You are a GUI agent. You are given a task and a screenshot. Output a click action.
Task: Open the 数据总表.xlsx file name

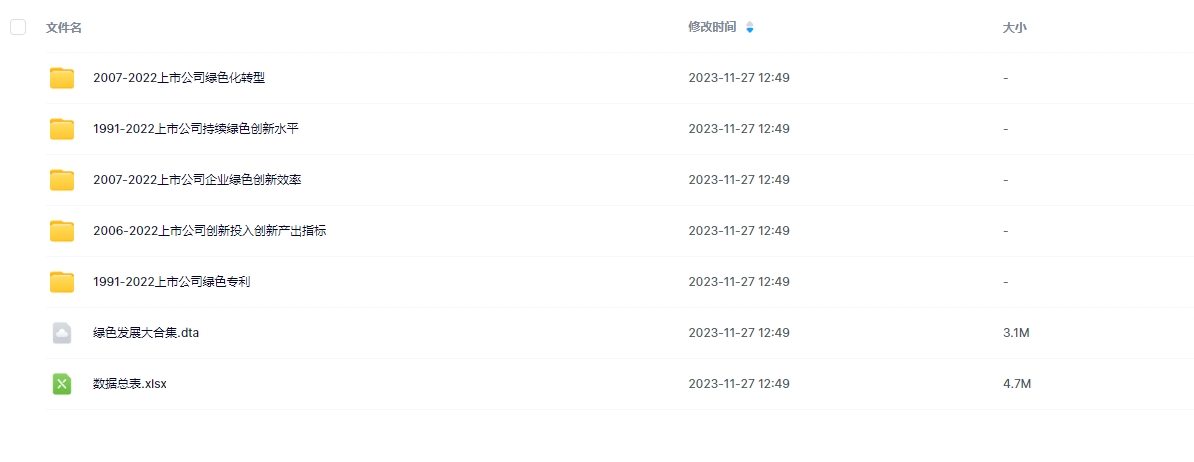[130, 384]
